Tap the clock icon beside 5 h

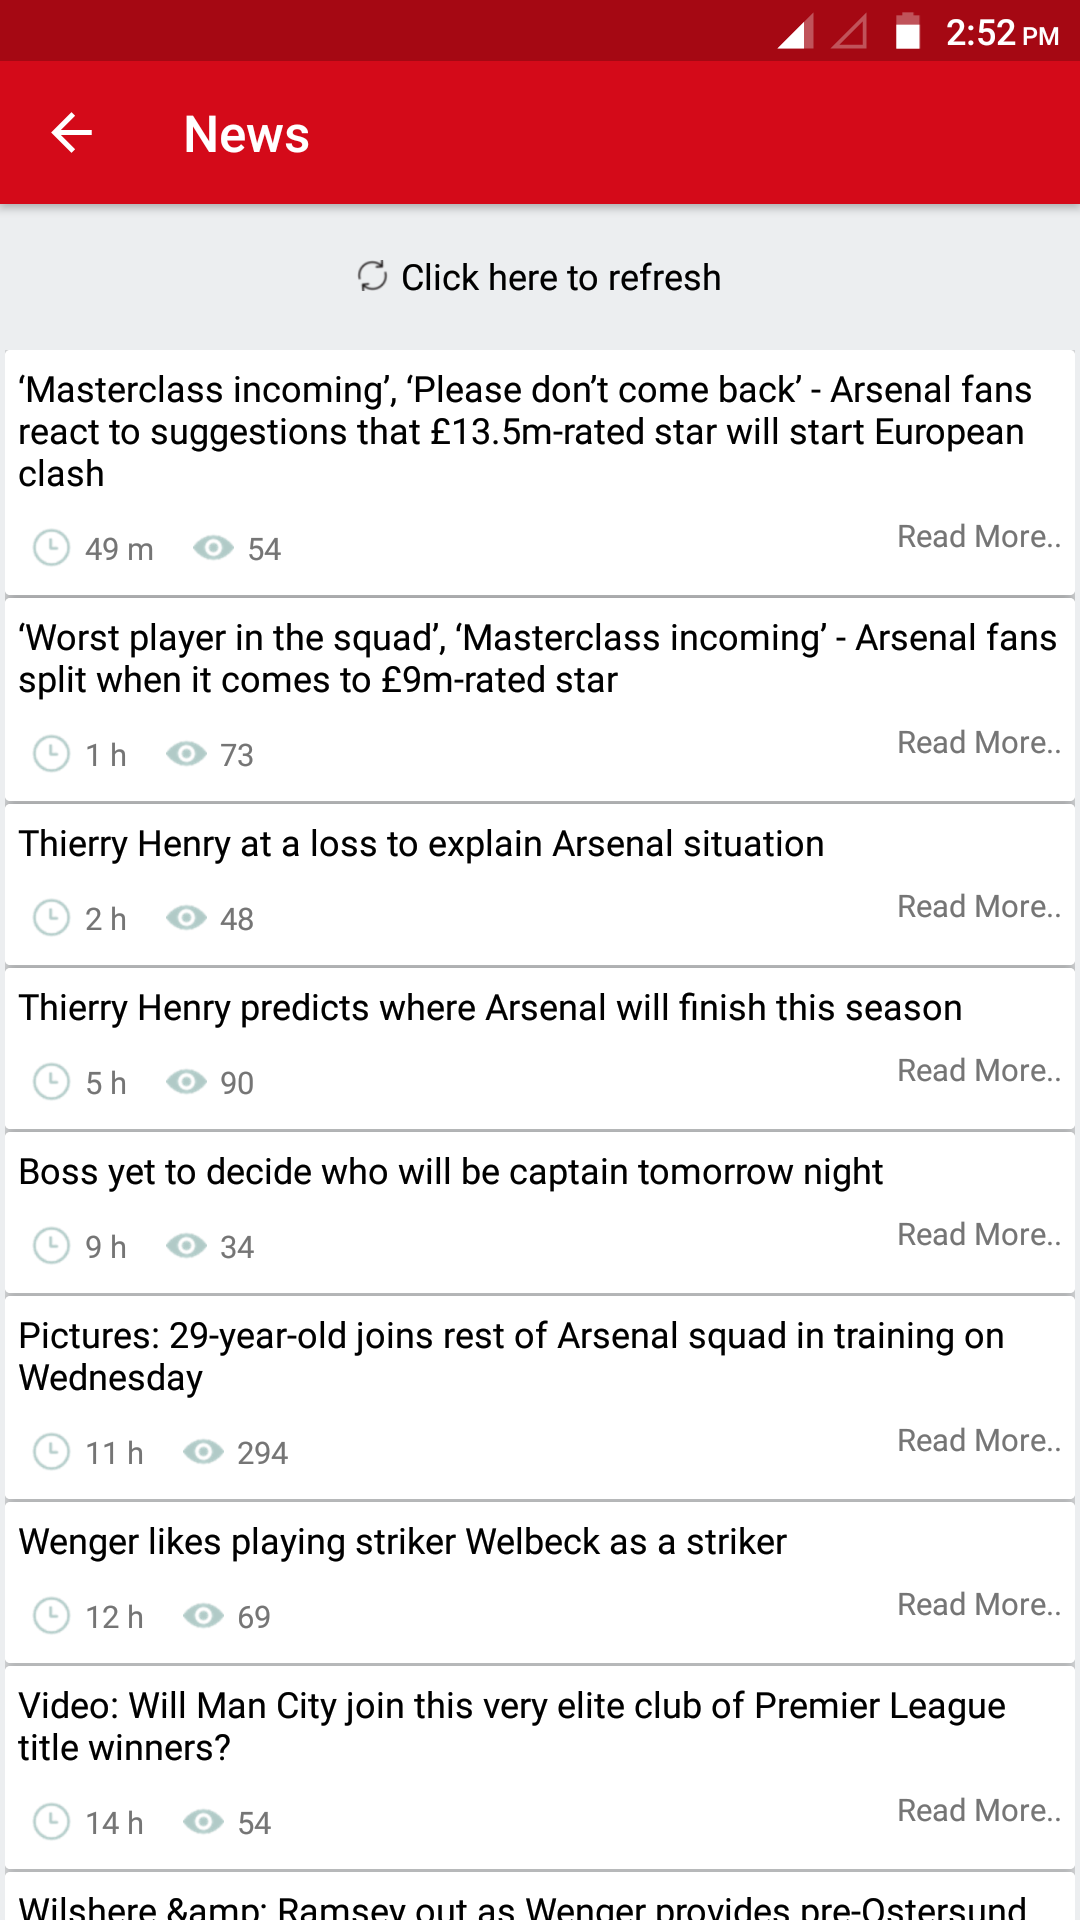pyautogui.click(x=51, y=1082)
